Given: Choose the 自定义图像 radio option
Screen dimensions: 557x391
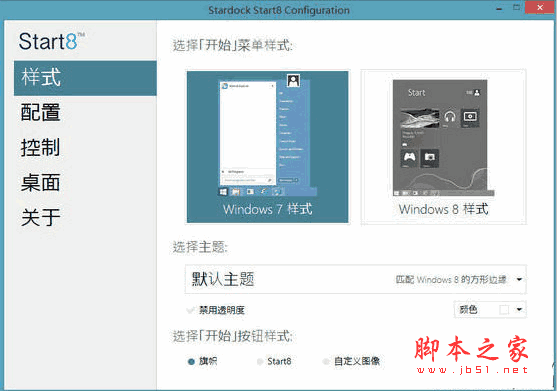Looking at the screenshot, I should 325,362.
